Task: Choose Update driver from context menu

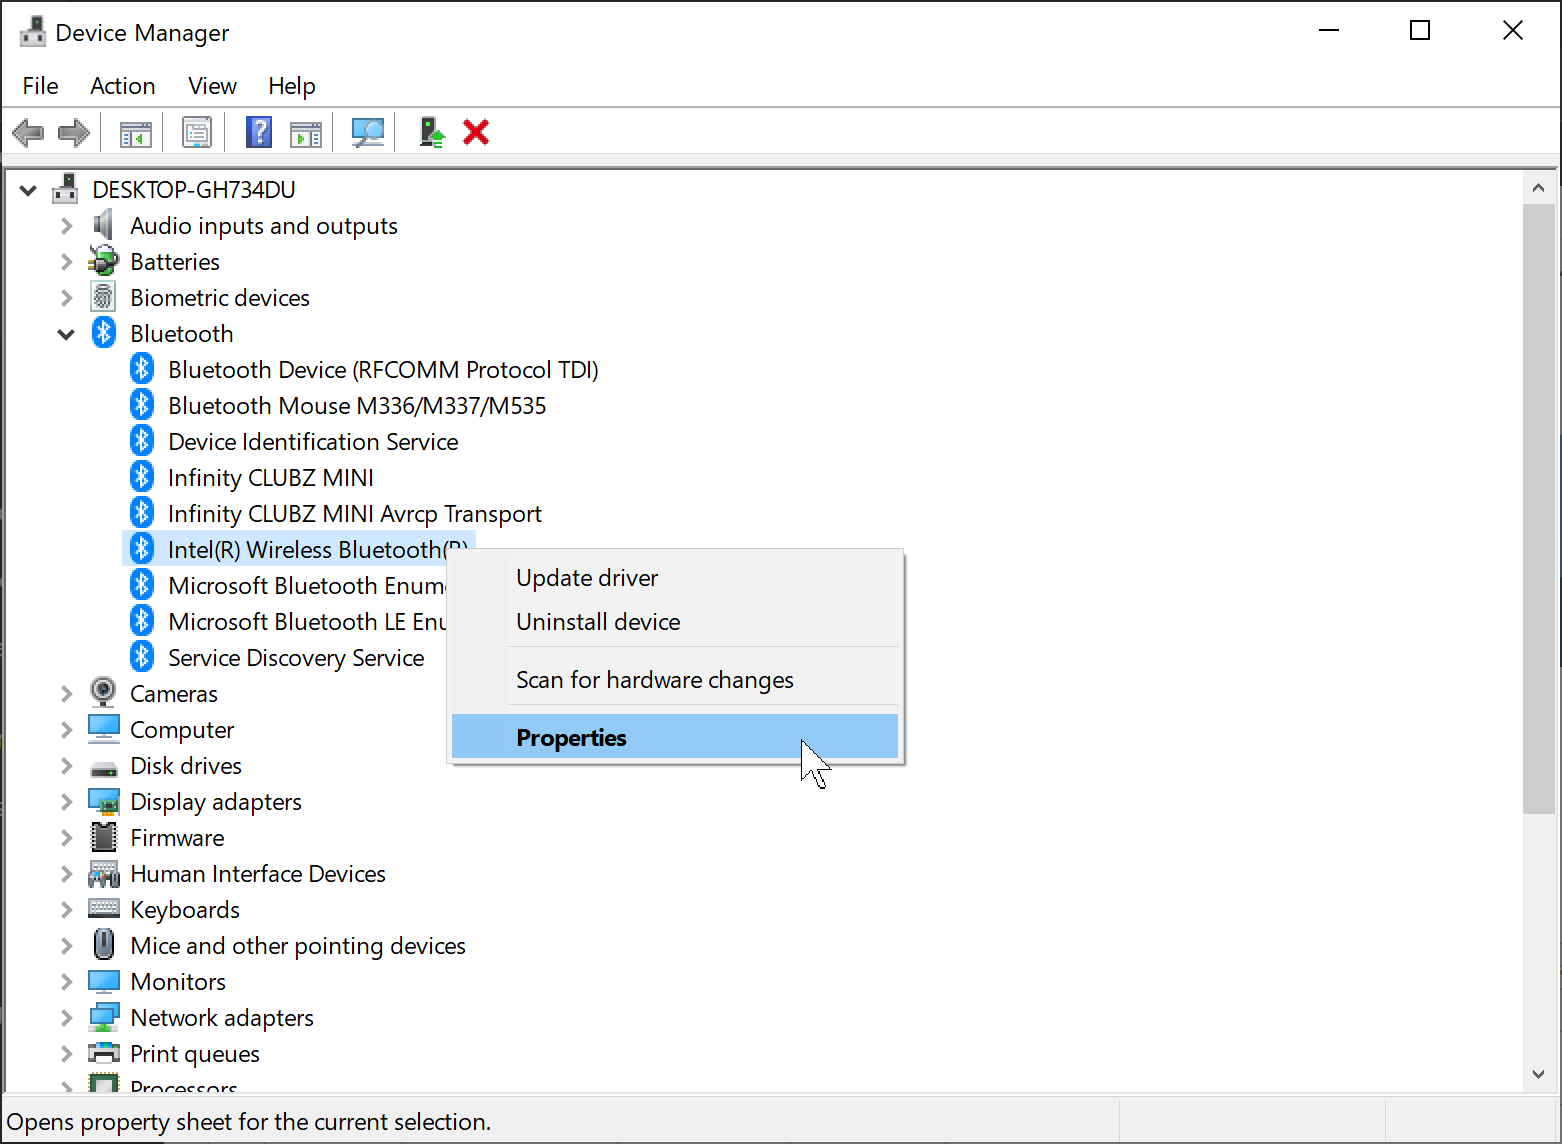Action: coord(675,578)
